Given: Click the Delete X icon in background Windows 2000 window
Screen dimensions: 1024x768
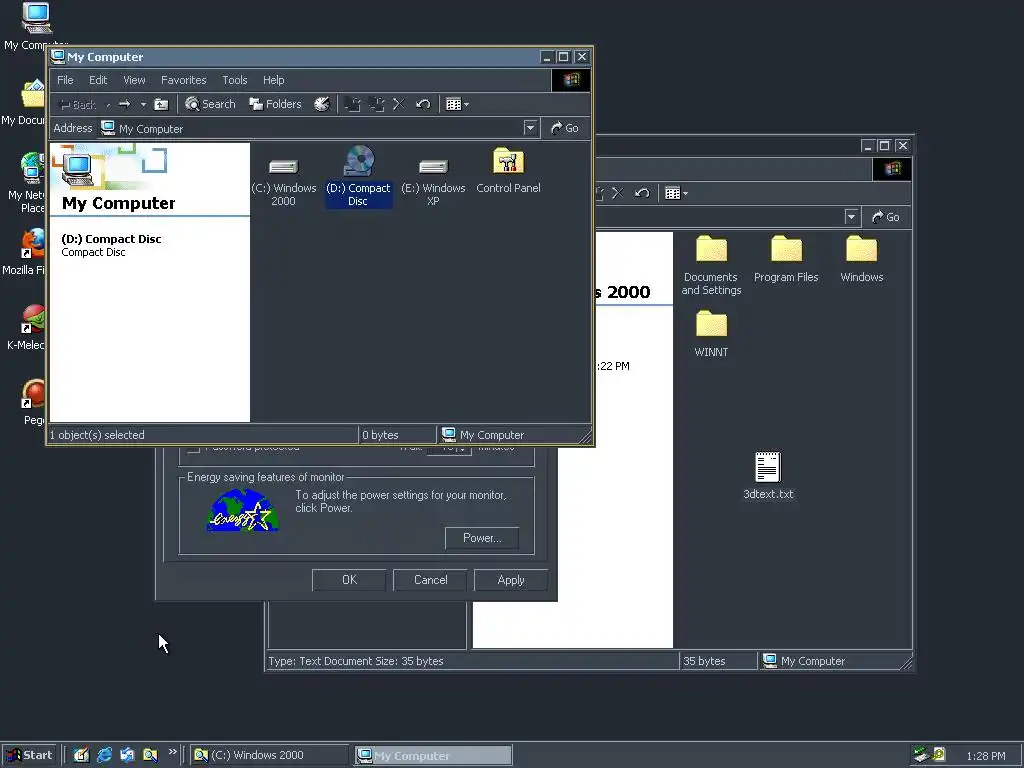Looking at the screenshot, I should click(x=618, y=193).
